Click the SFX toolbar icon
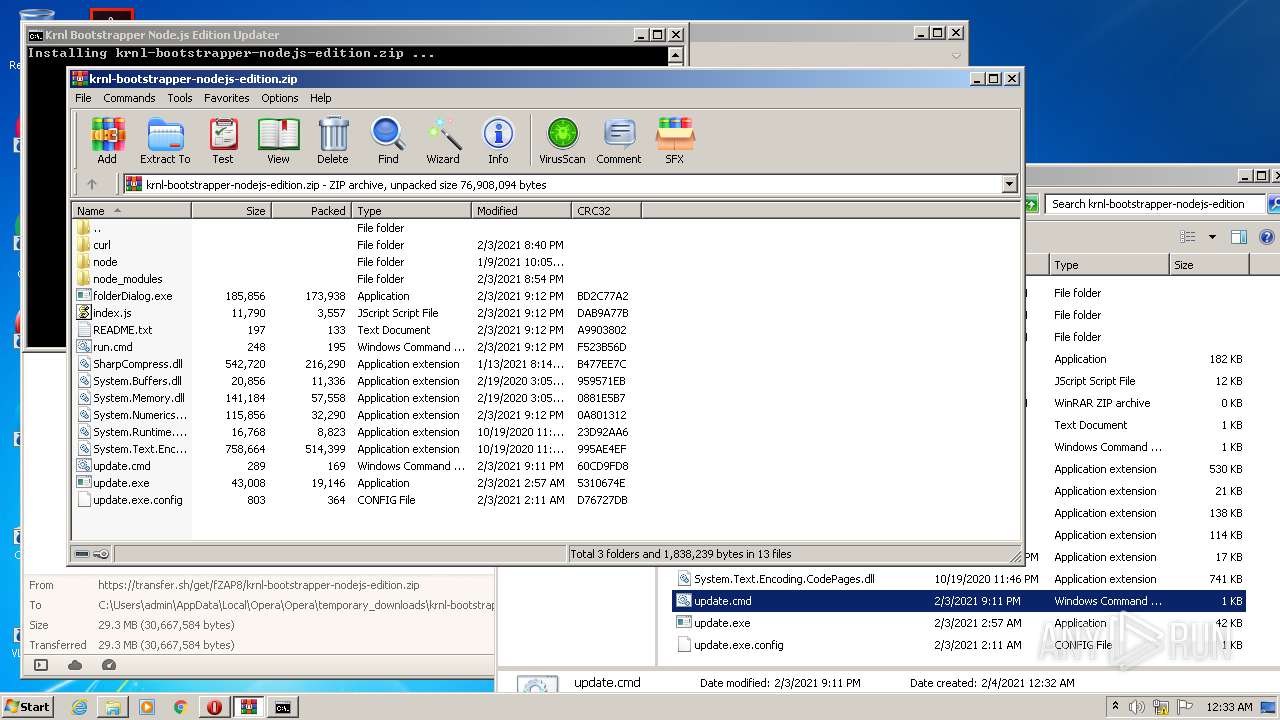This screenshot has height=720, width=1280. coord(675,141)
